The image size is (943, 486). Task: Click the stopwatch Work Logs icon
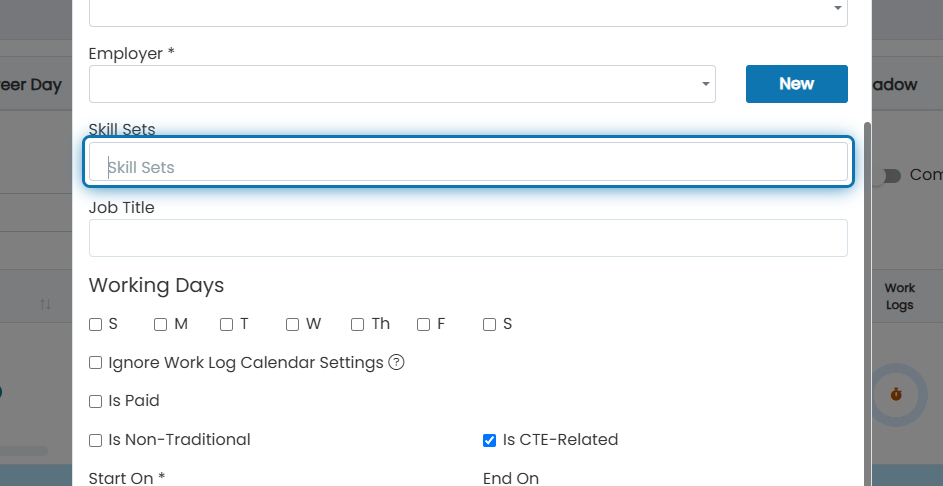(896, 395)
